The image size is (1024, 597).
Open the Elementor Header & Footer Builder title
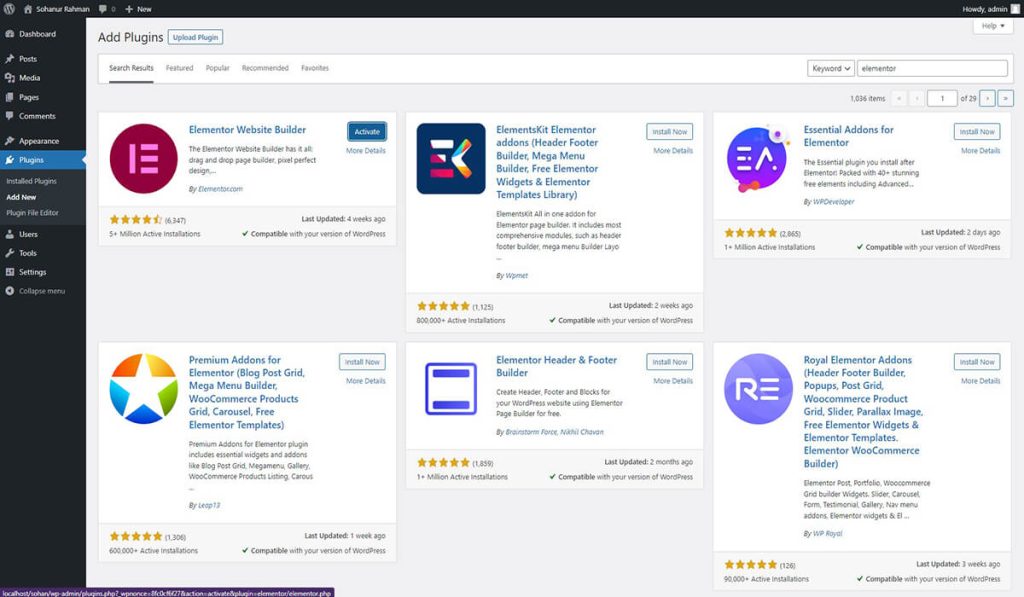pos(556,366)
